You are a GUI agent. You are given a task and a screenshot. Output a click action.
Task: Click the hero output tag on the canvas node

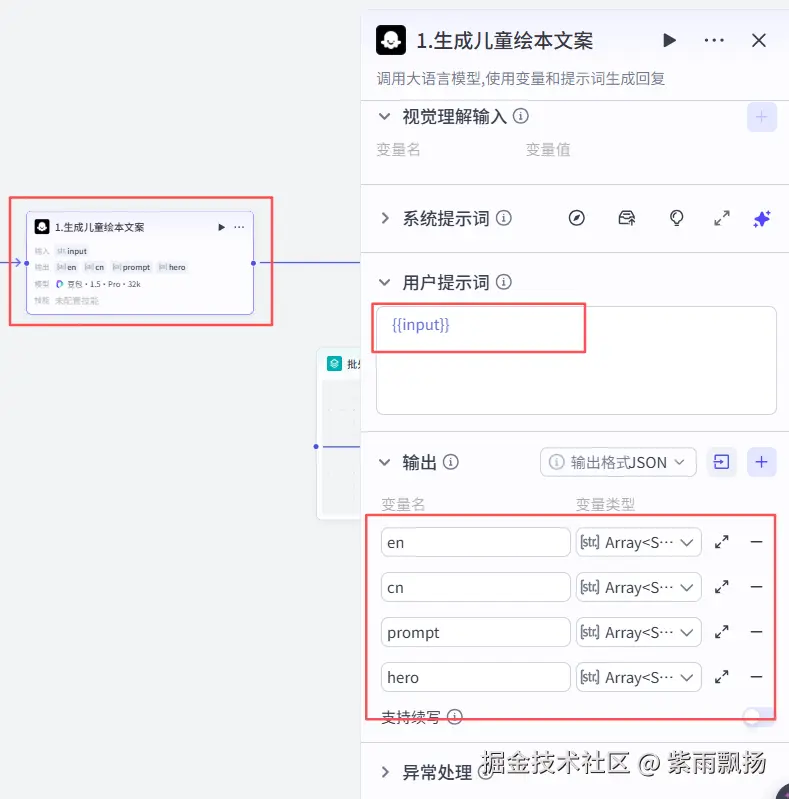(172, 268)
